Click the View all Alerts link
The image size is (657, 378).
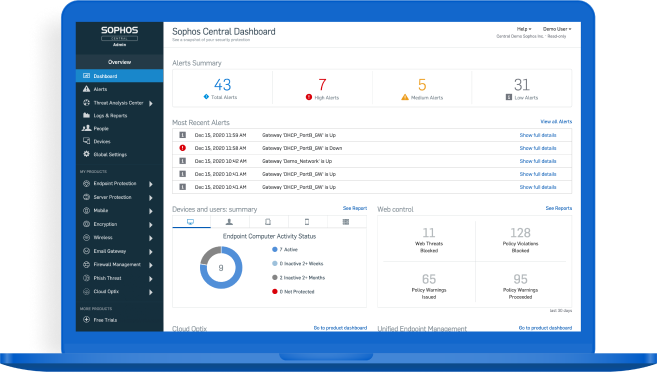556,122
